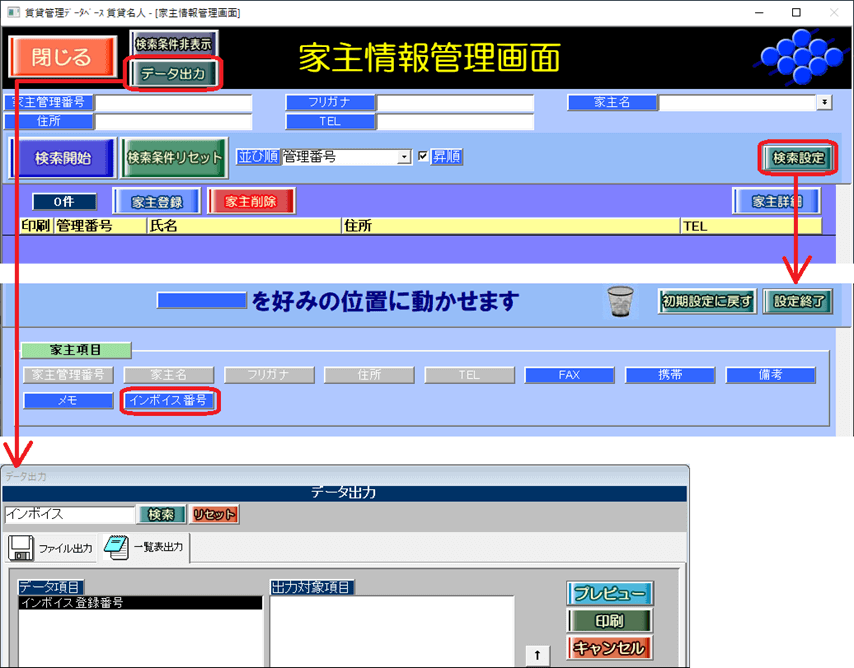Click the trash can icon
Screen dimensions: 854x668
coord(620,300)
